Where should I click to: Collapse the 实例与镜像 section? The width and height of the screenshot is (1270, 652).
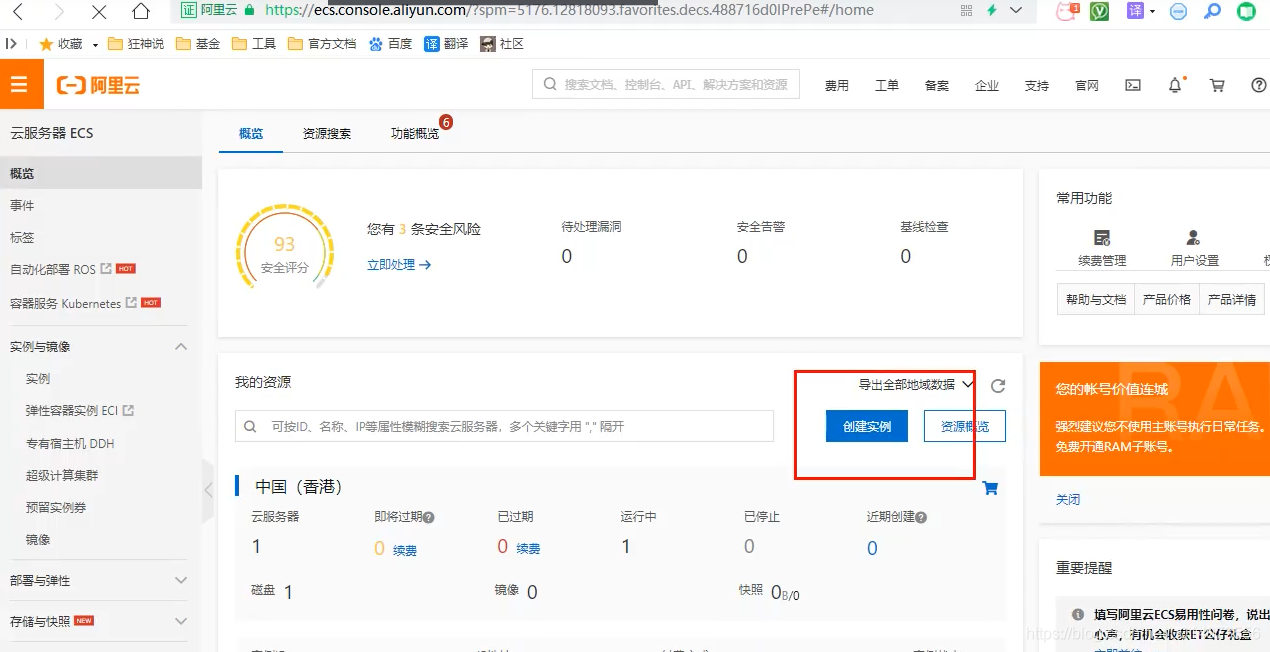click(181, 347)
